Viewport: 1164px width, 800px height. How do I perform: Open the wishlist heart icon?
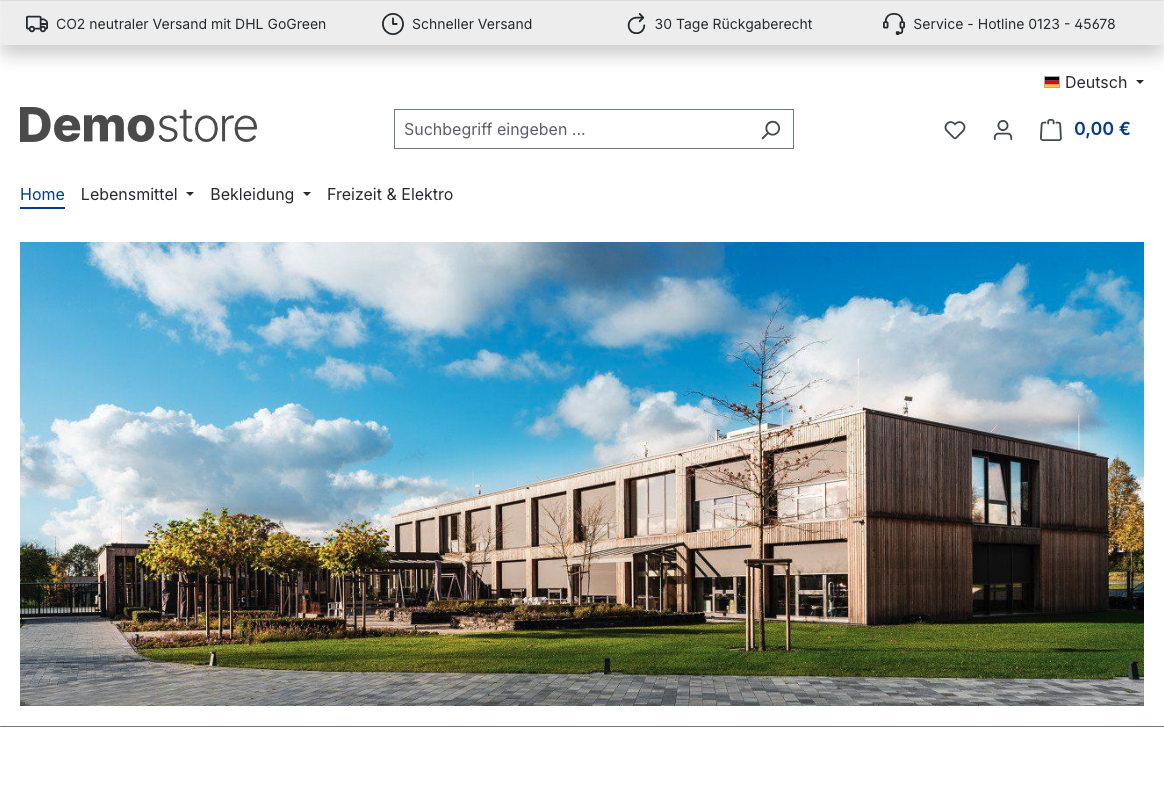pyautogui.click(x=955, y=130)
